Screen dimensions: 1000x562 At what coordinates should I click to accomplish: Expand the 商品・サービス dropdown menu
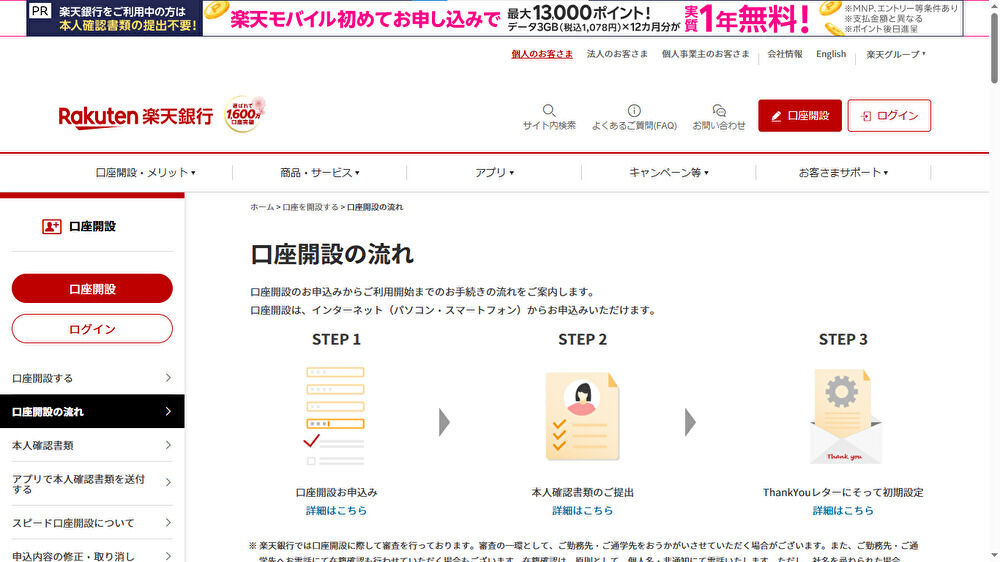(320, 173)
